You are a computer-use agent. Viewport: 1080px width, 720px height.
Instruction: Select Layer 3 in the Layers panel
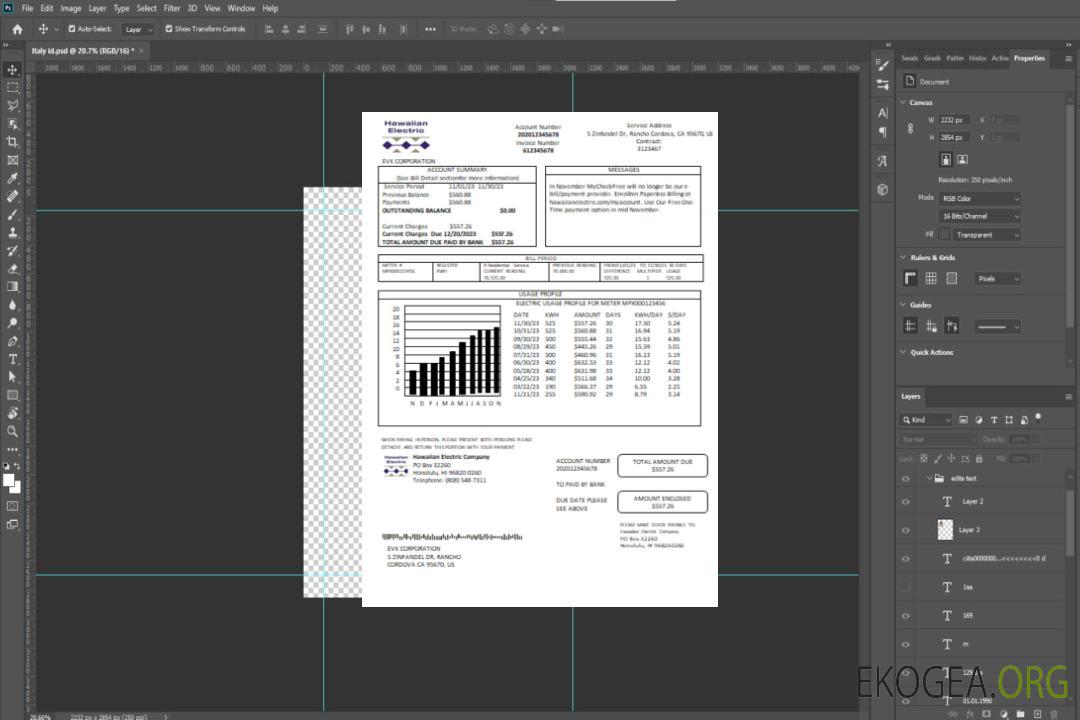click(968, 529)
